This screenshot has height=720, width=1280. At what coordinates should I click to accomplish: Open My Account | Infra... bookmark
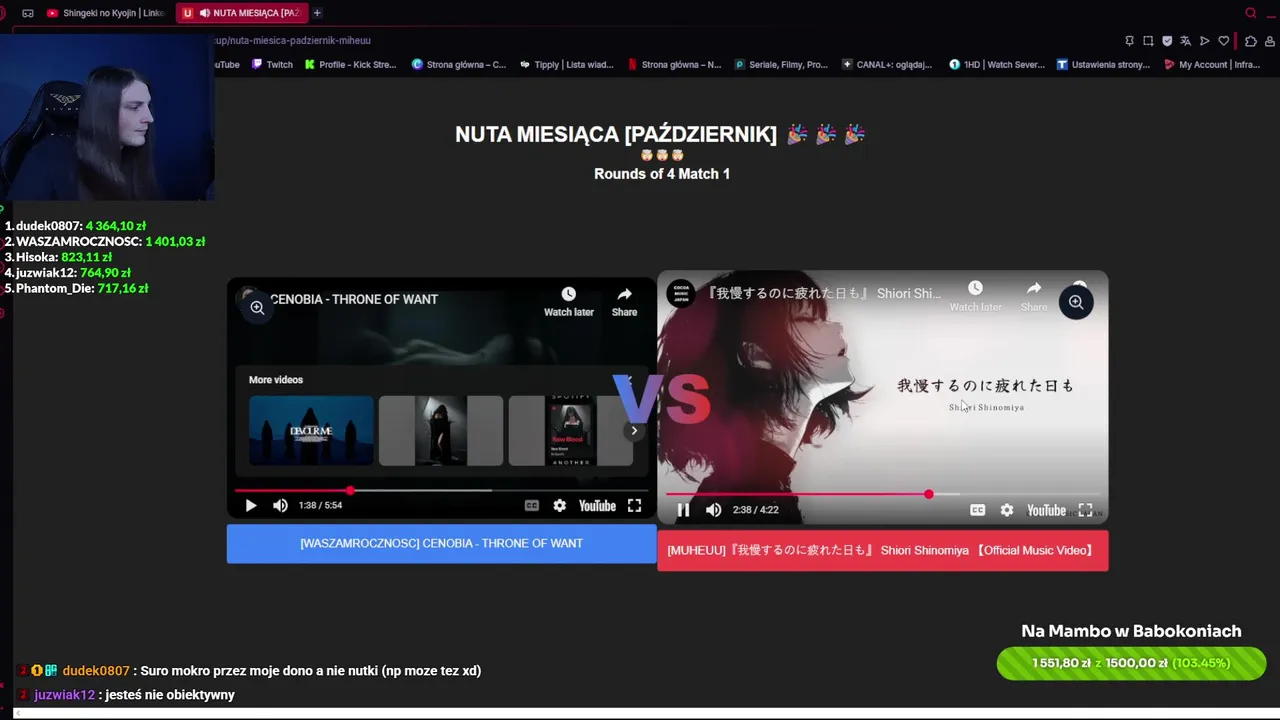(1211, 64)
